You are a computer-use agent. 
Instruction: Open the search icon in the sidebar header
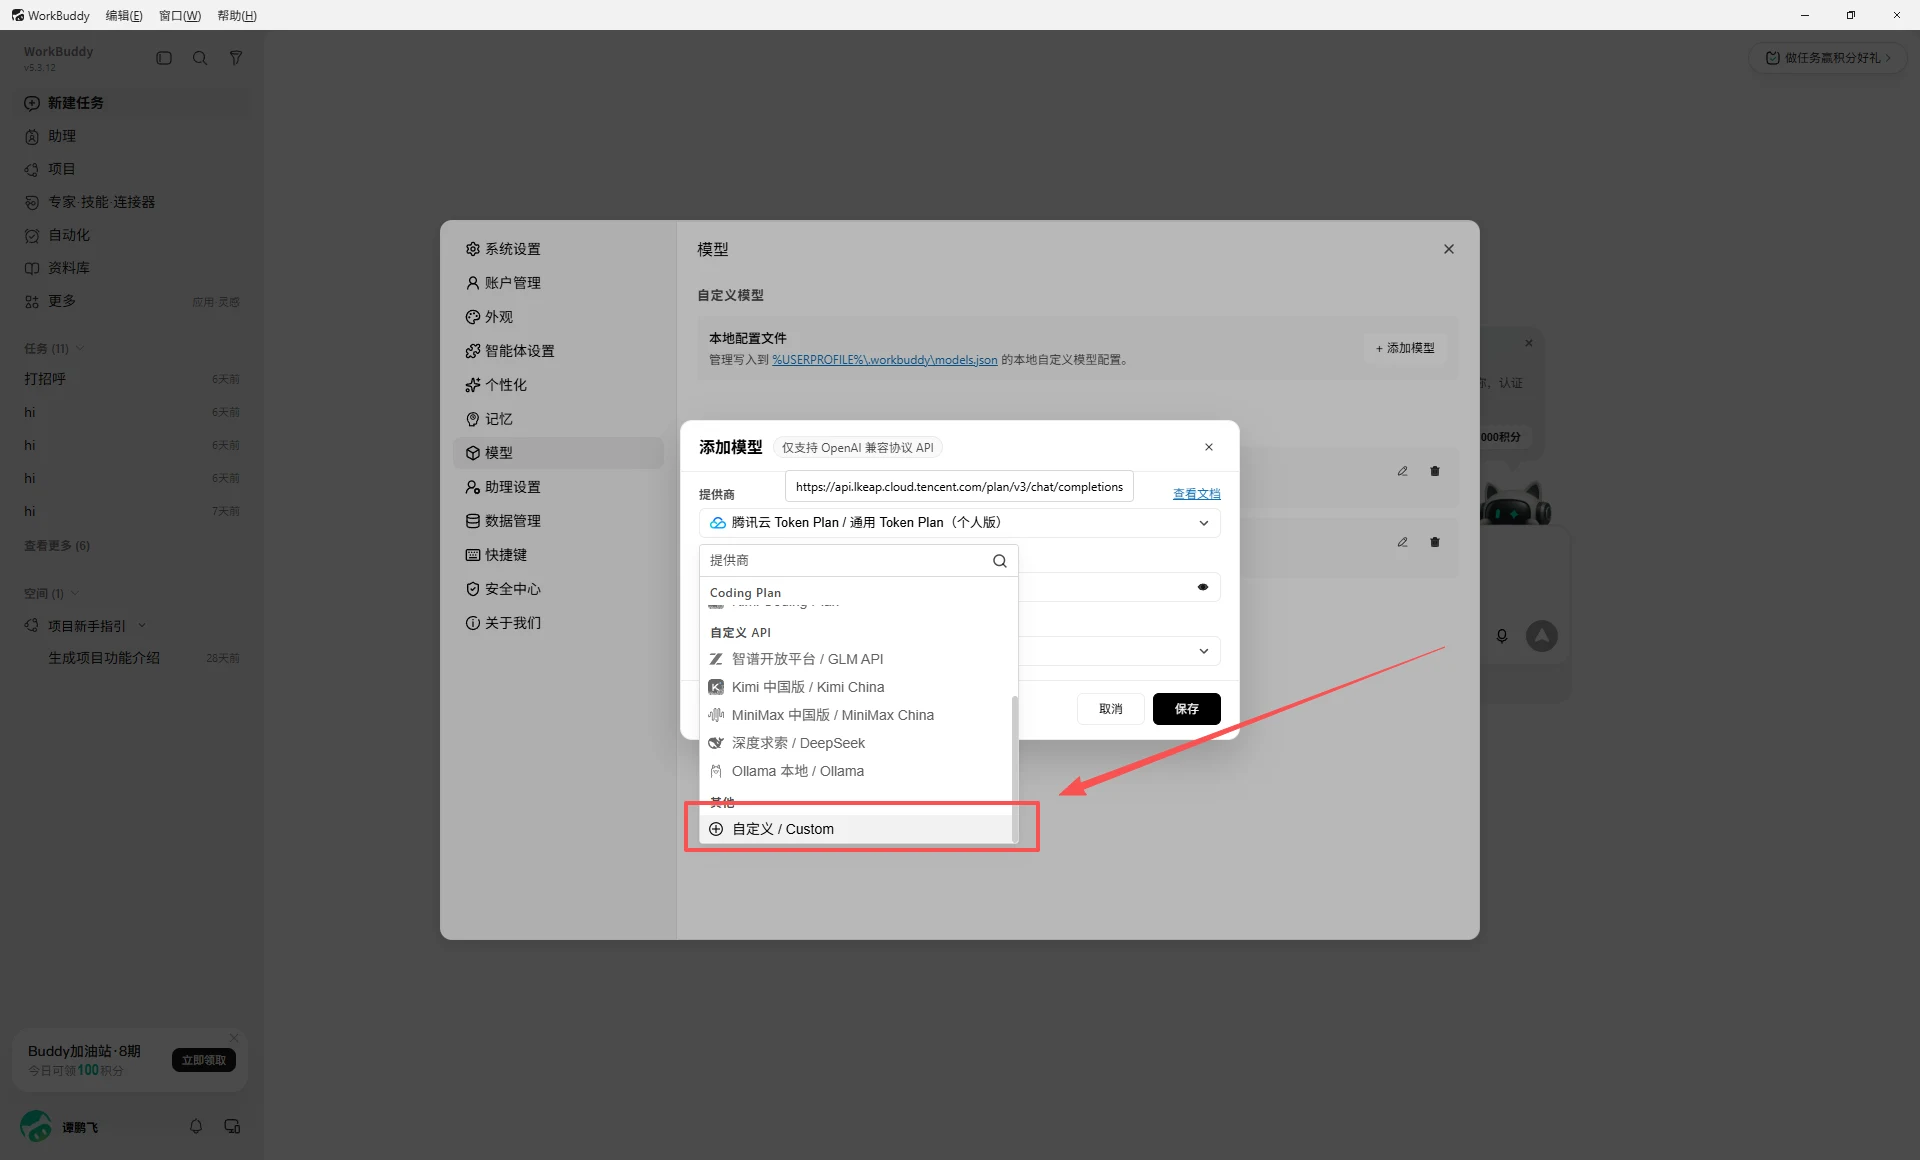200,58
